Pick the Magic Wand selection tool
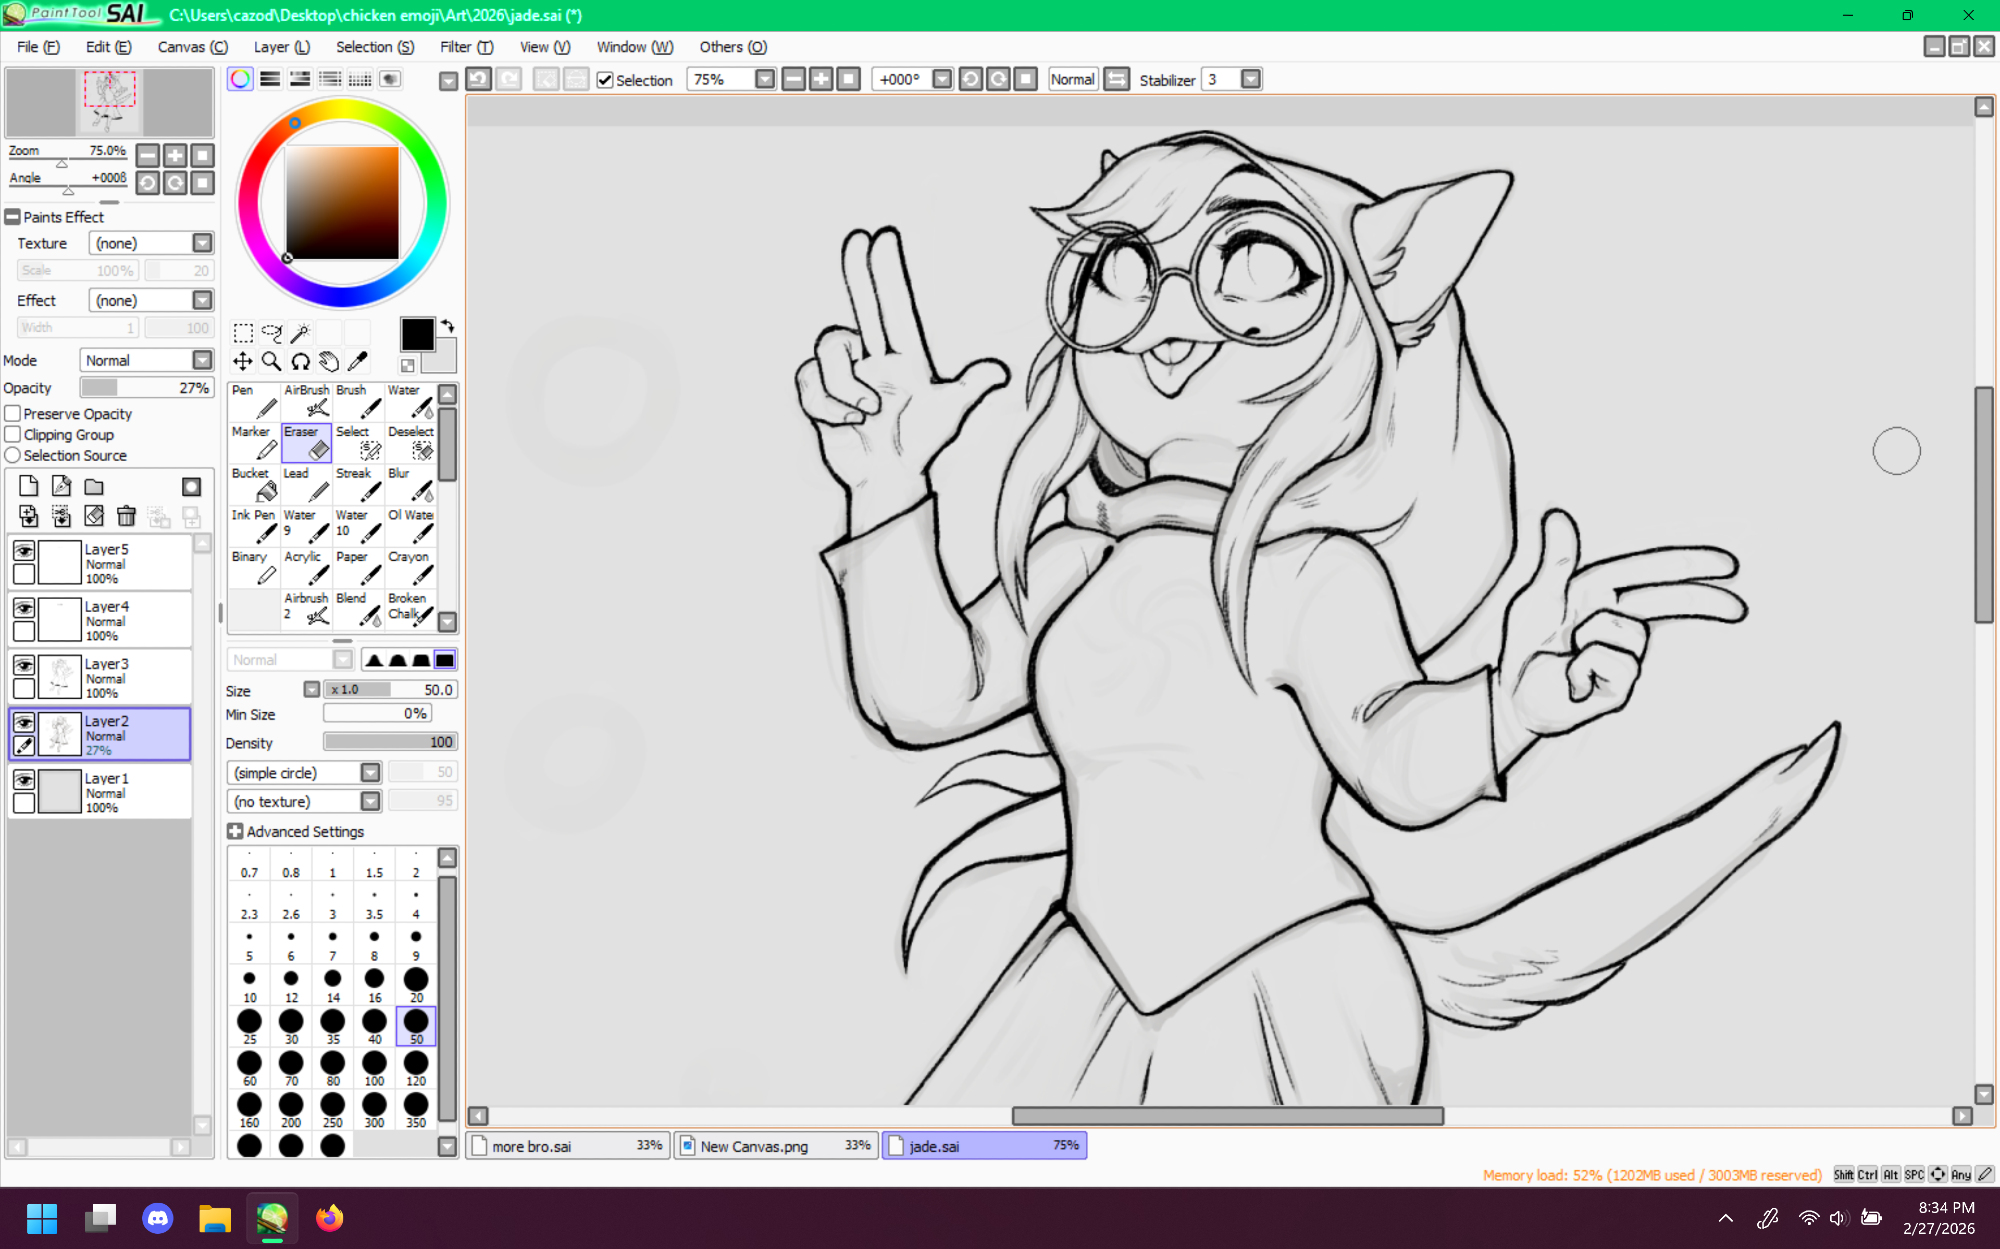 pyautogui.click(x=300, y=333)
